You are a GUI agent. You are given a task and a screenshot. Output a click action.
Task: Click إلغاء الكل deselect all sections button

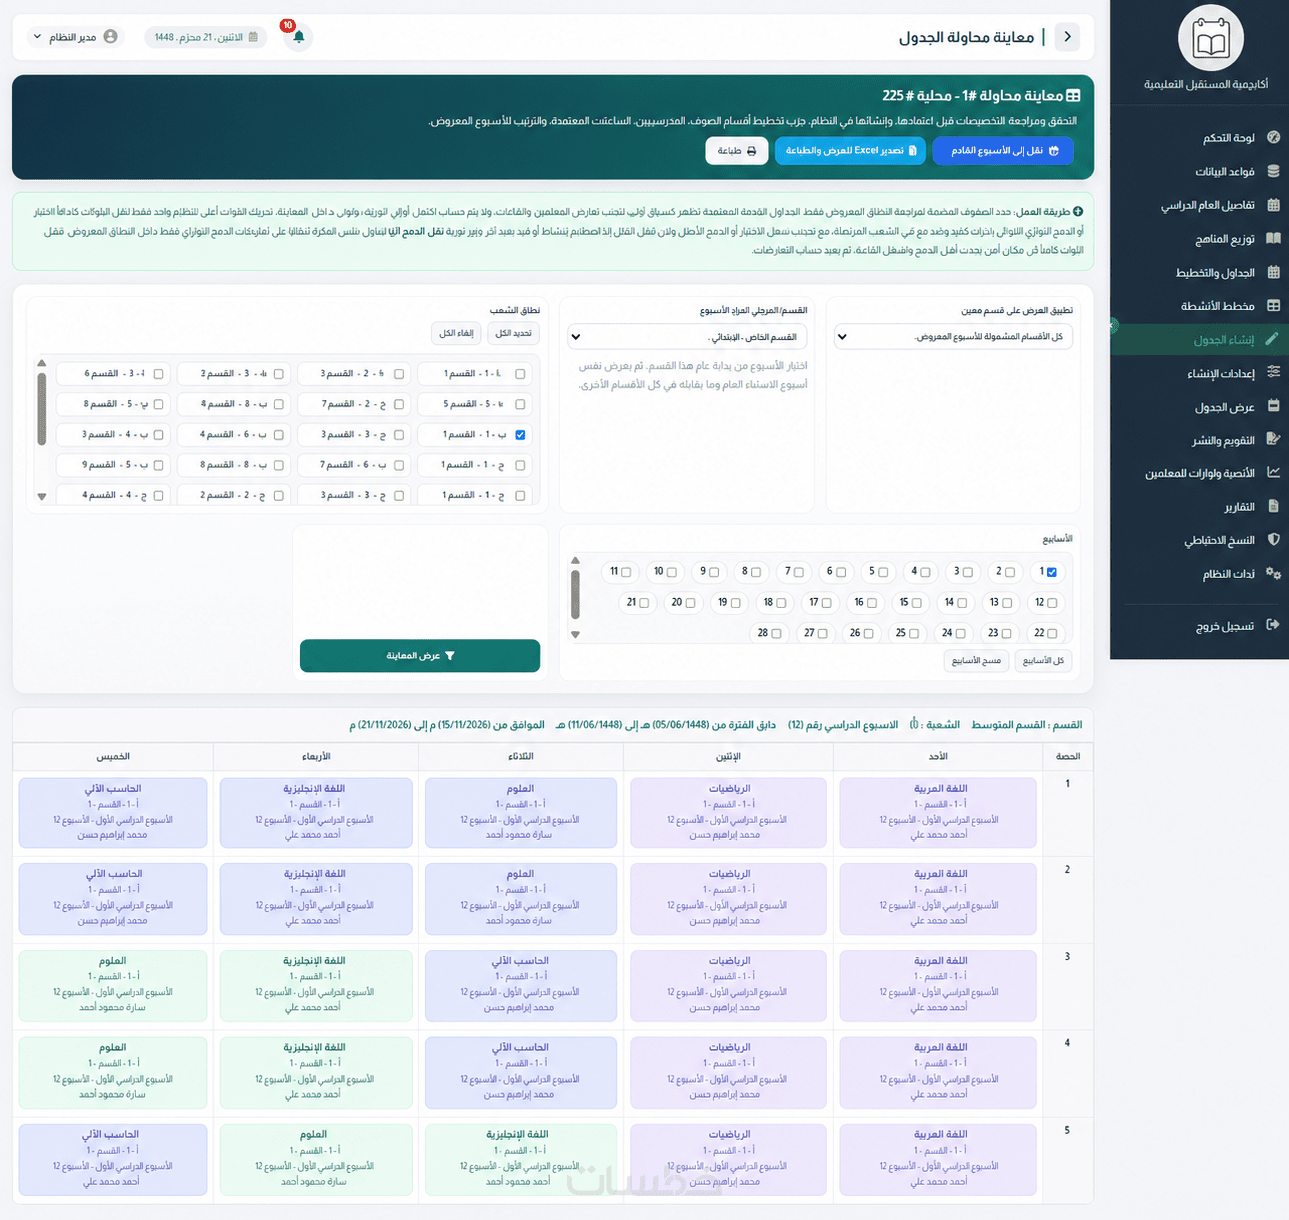pyautogui.click(x=456, y=333)
